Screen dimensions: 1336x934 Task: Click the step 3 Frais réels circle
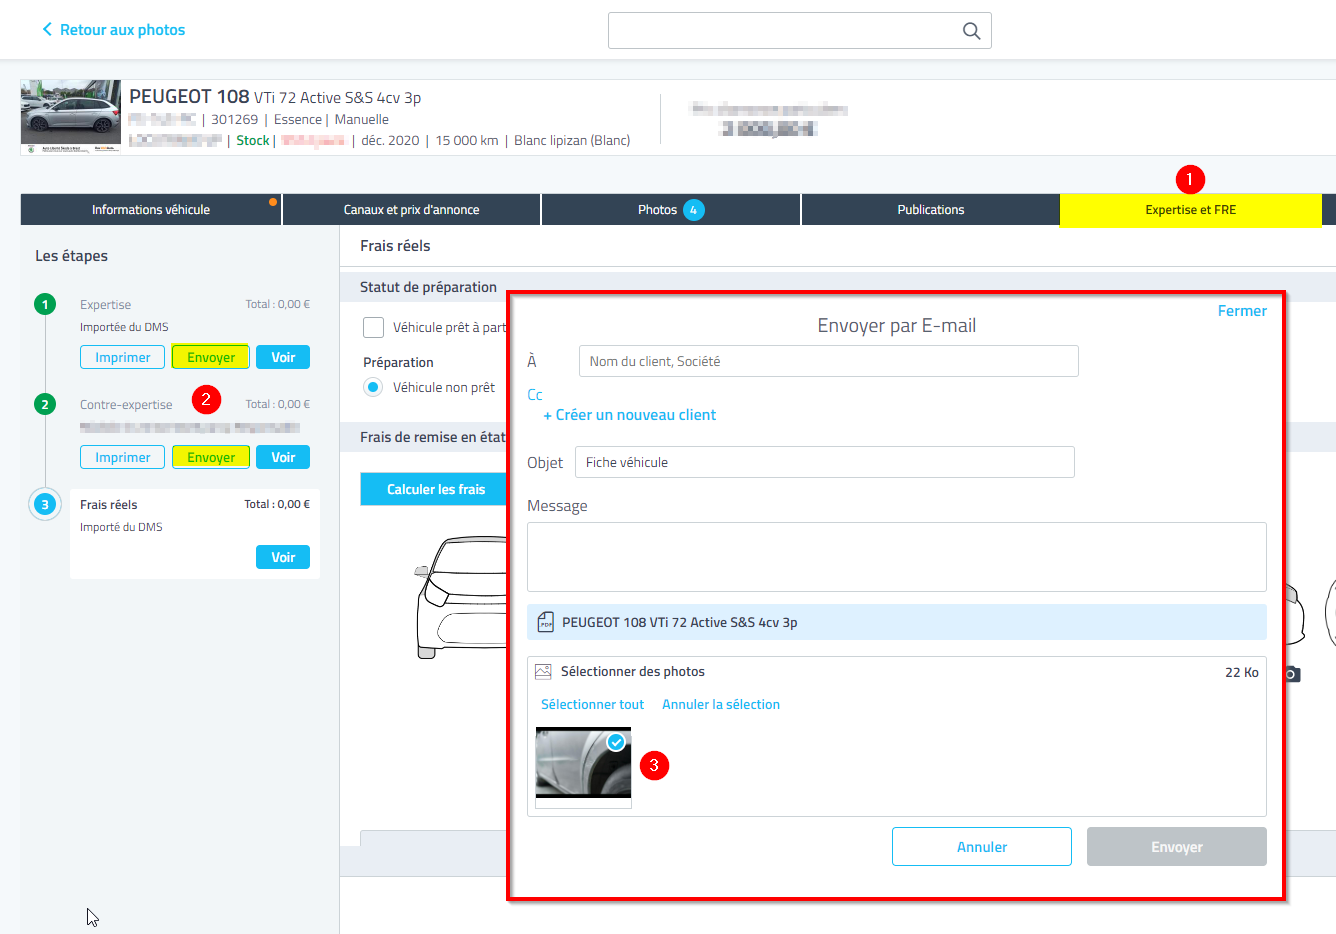click(x=45, y=504)
